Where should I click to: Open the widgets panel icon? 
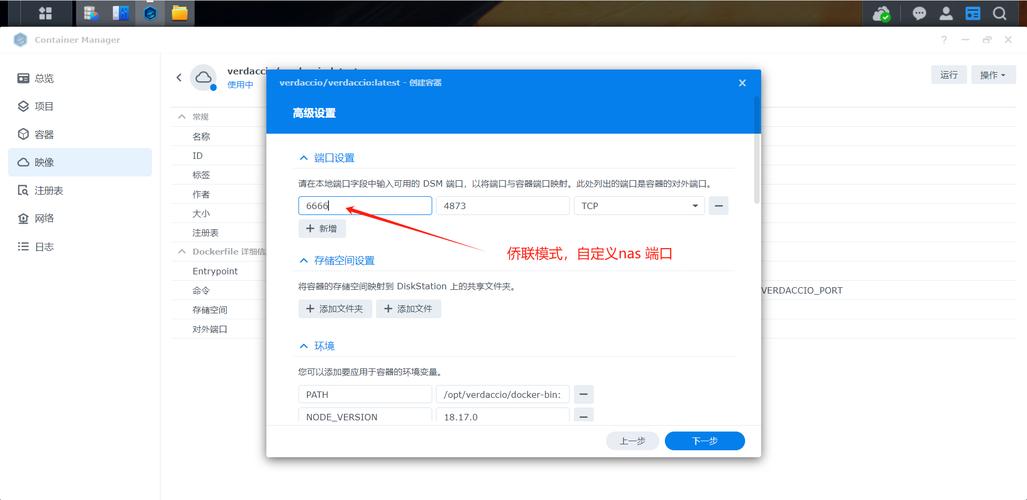pyautogui.click(x=973, y=13)
